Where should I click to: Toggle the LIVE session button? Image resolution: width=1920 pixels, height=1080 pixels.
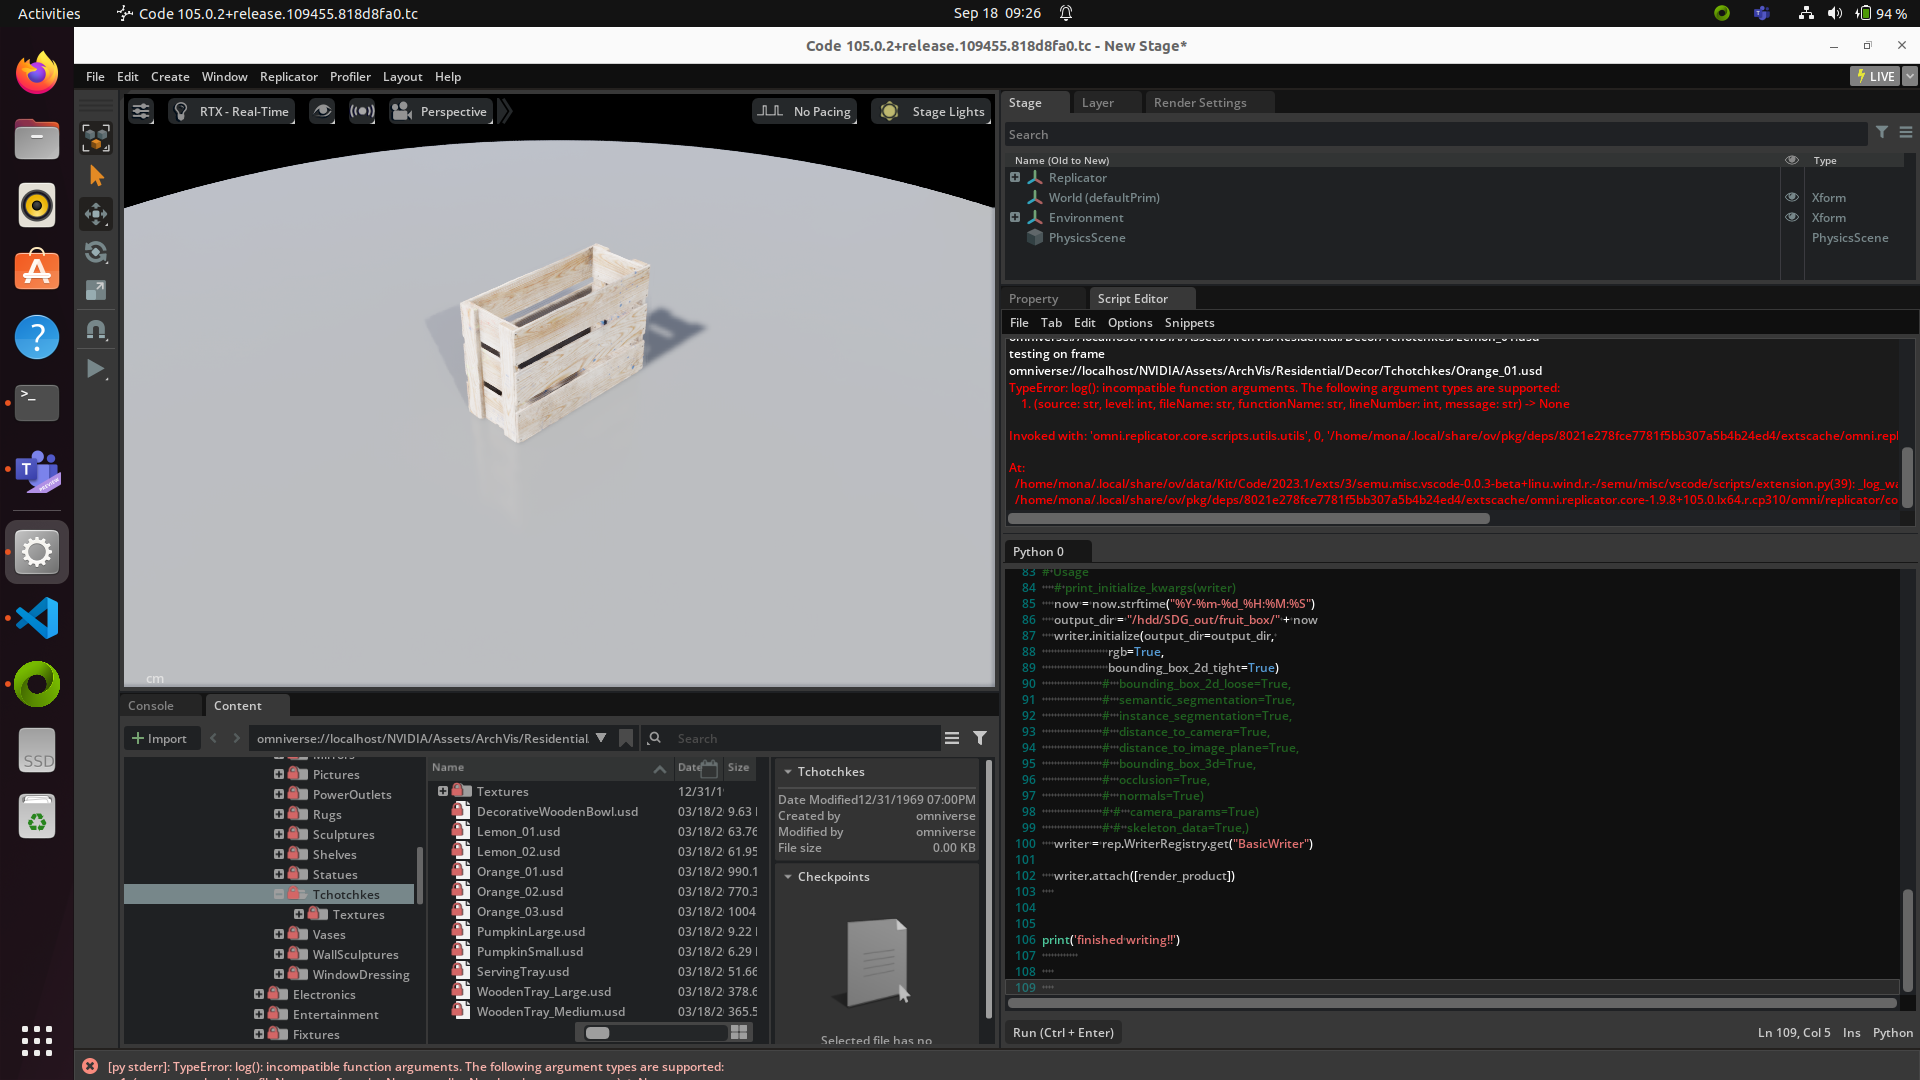click(1875, 76)
